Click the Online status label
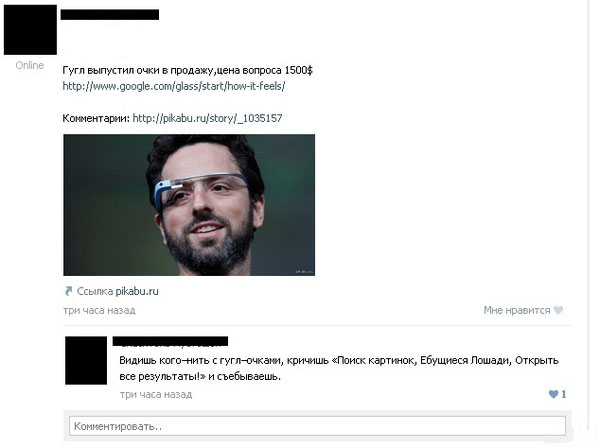This screenshot has height=447, width=600. pos(29,65)
